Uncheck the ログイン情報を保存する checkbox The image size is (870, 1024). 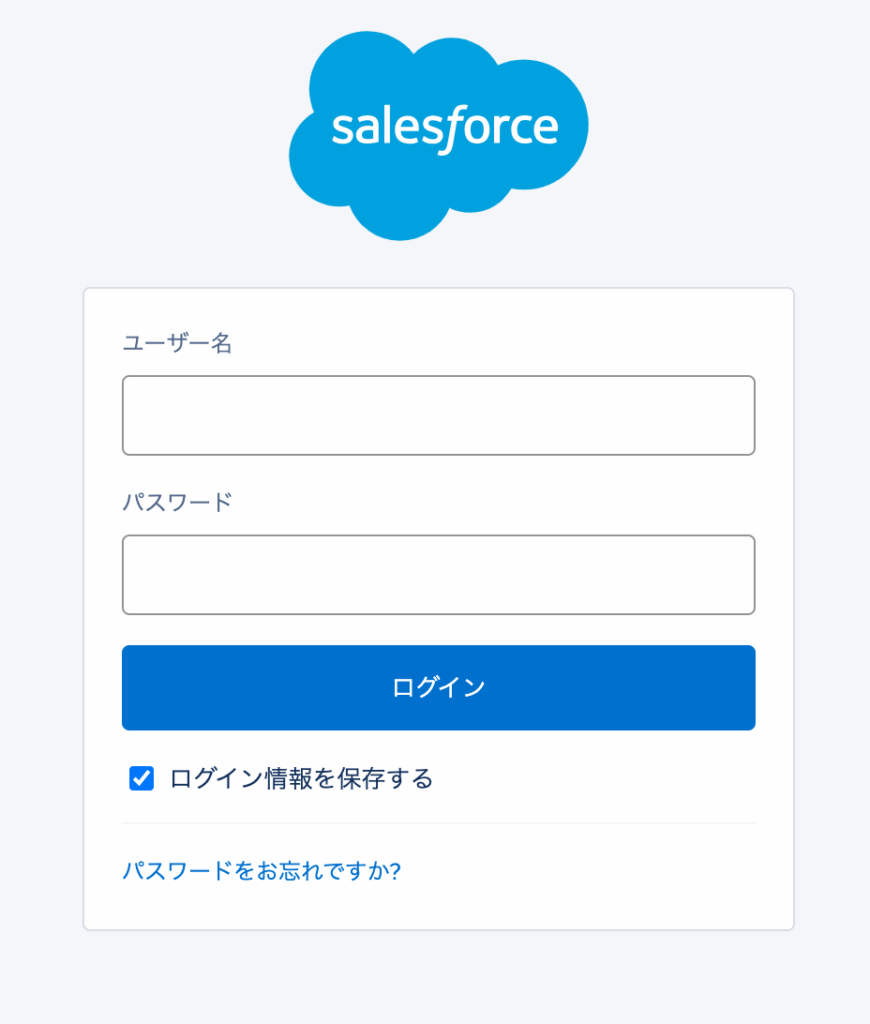[141, 778]
